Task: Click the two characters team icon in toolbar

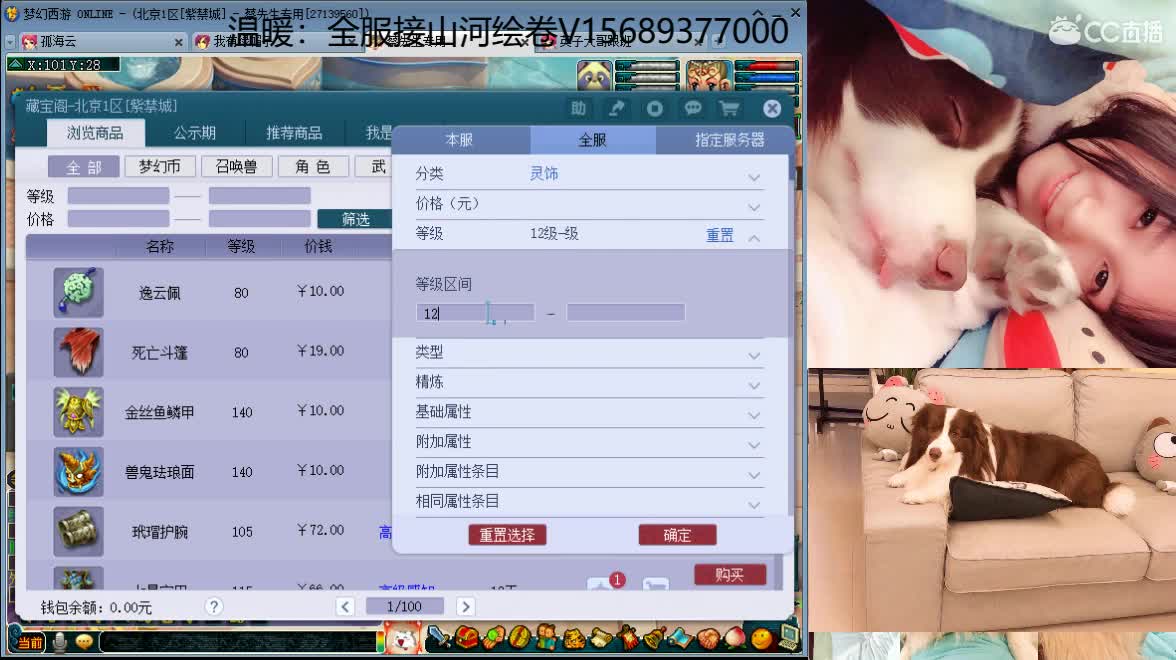Action: coord(546,637)
